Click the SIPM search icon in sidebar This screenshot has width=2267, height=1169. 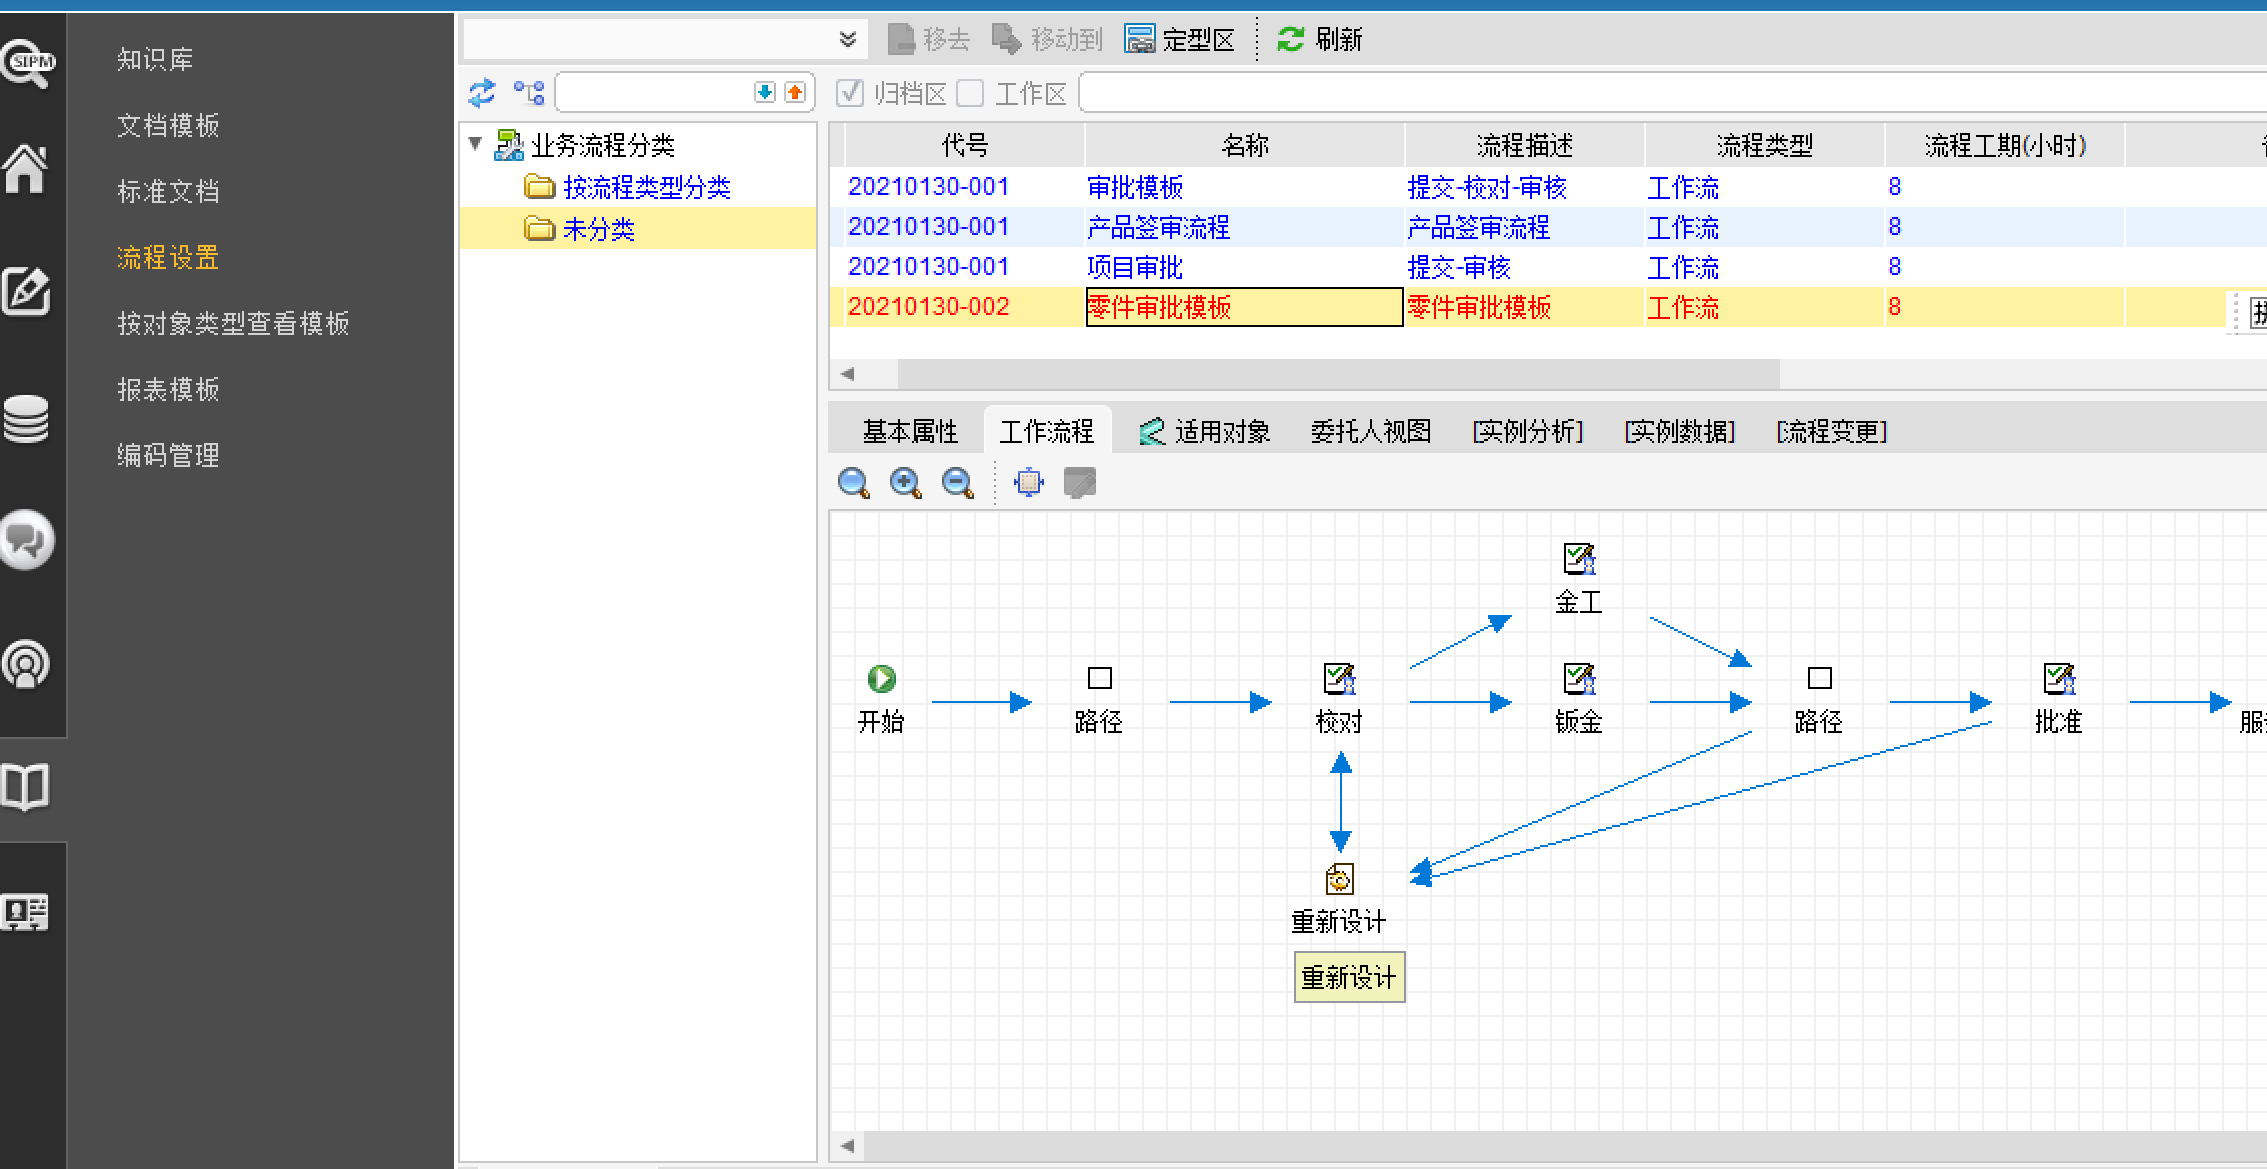(28, 63)
